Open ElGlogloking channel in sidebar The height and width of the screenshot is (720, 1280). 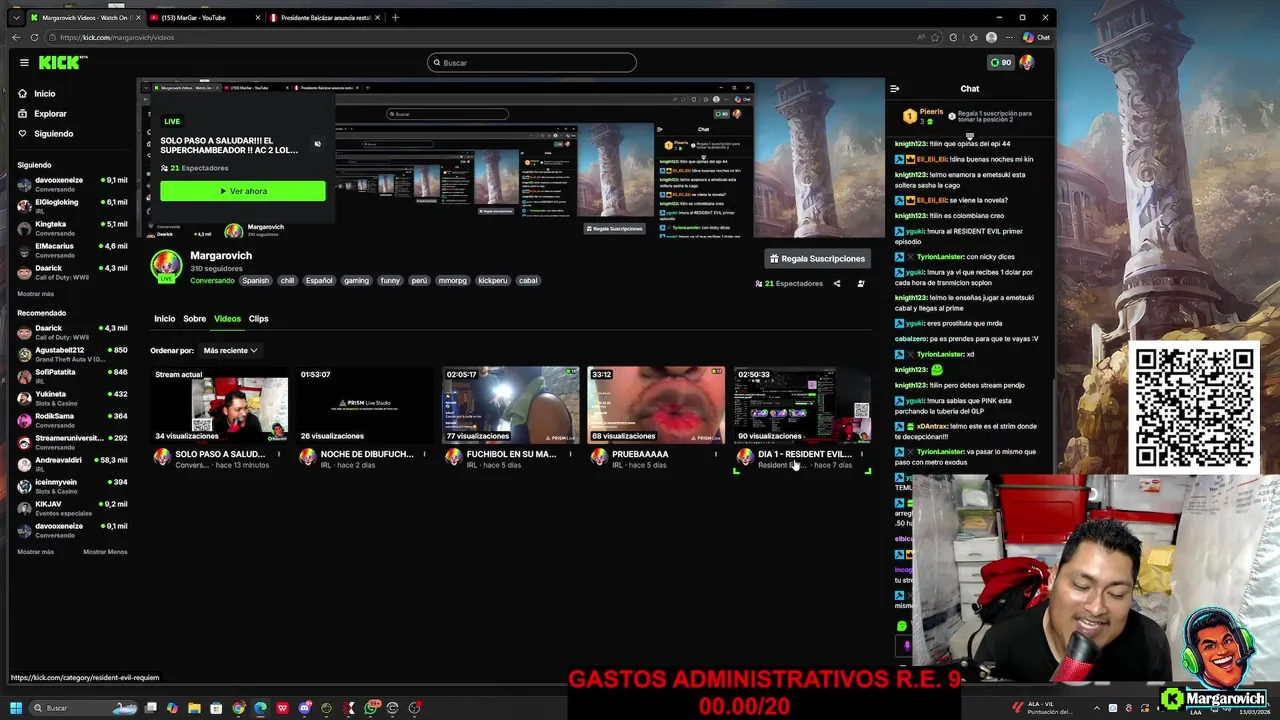(72, 206)
